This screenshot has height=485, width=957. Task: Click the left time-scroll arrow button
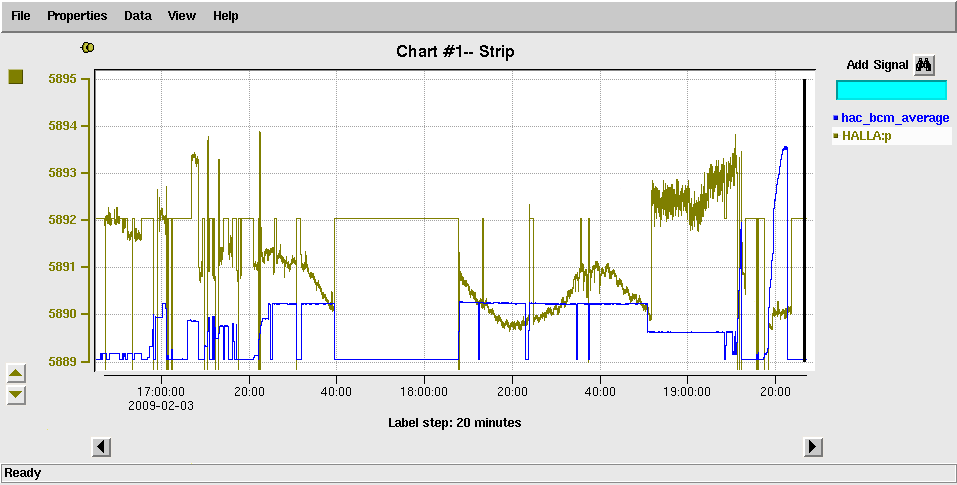click(x=101, y=447)
